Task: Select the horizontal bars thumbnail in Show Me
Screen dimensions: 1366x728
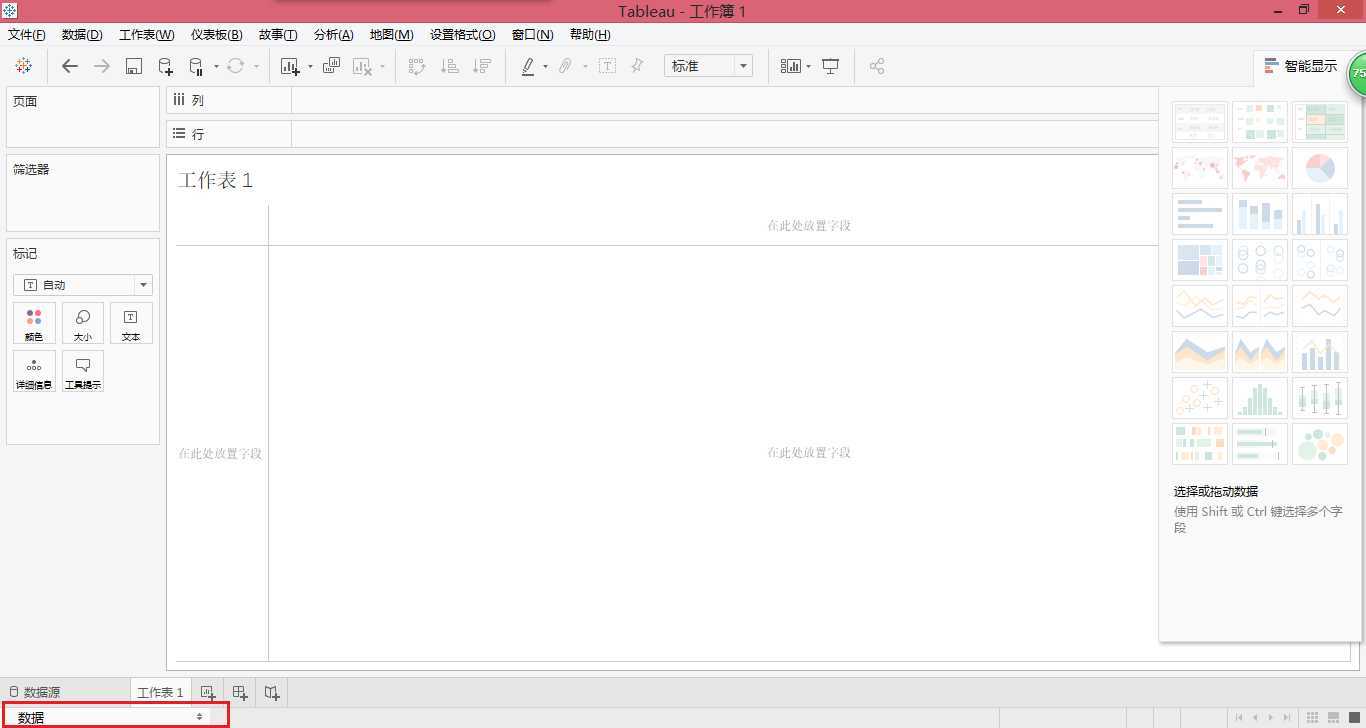Action: tap(1200, 214)
